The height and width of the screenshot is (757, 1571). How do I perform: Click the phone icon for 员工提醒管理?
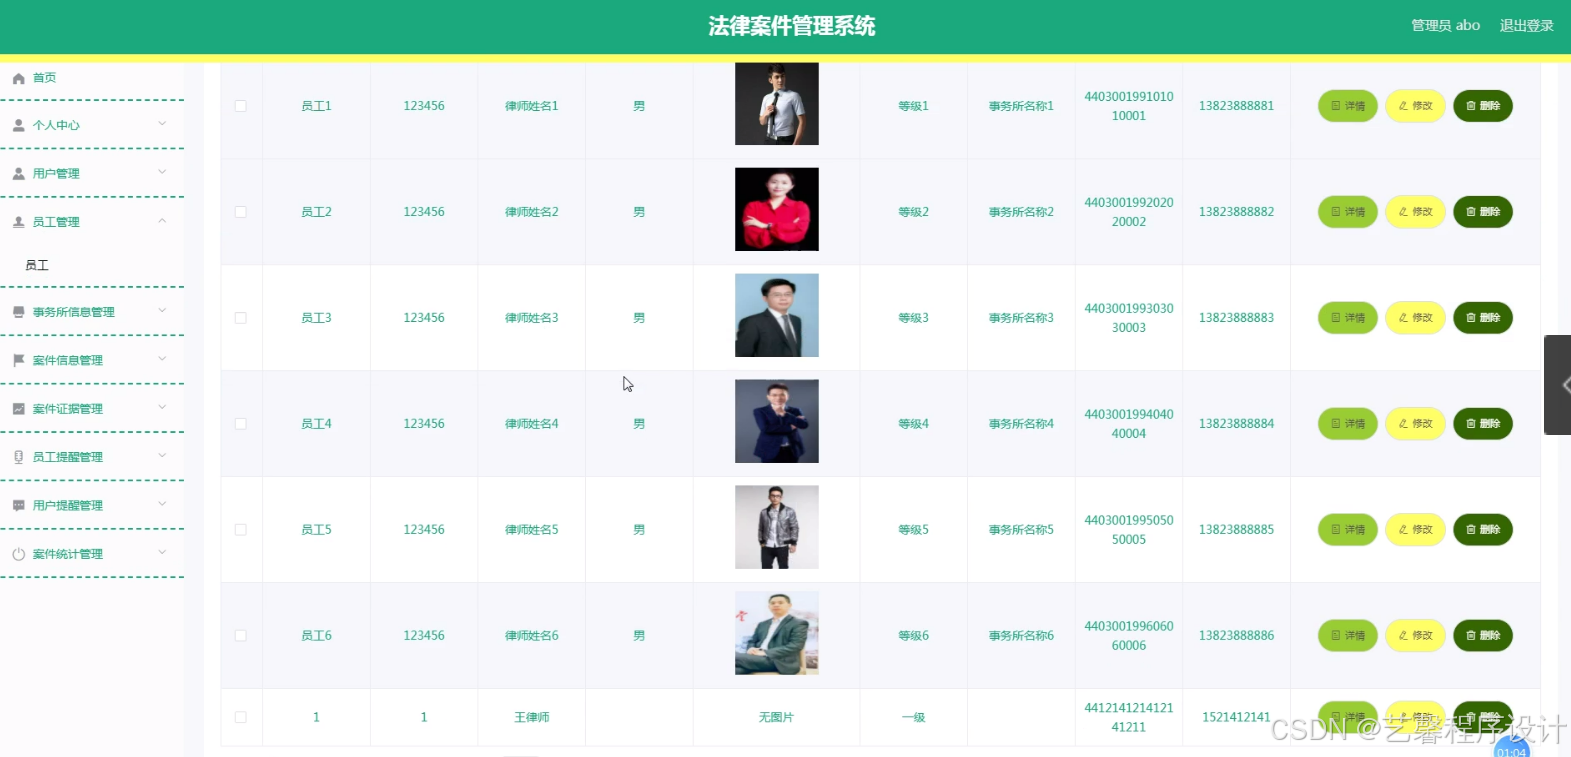pyautogui.click(x=17, y=456)
